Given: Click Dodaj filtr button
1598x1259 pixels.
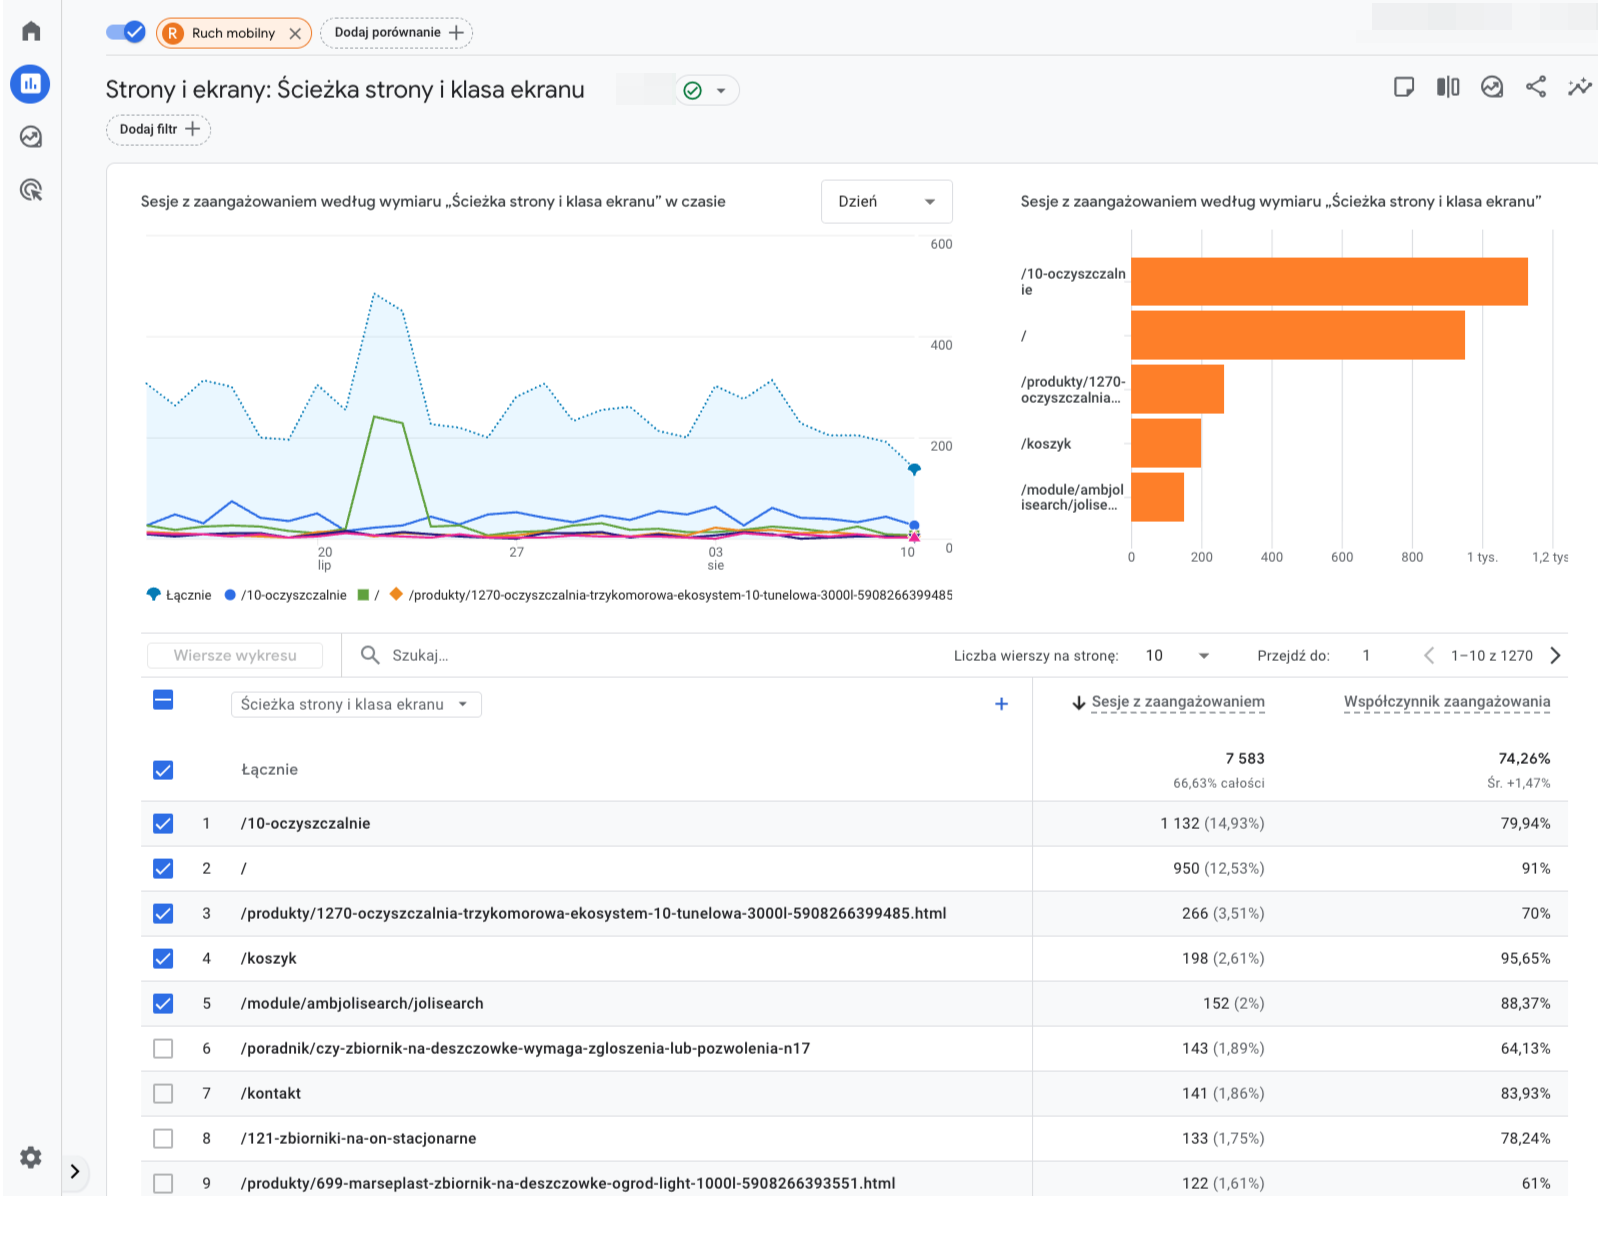Looking at the screenshot, I should coord(159,129).
